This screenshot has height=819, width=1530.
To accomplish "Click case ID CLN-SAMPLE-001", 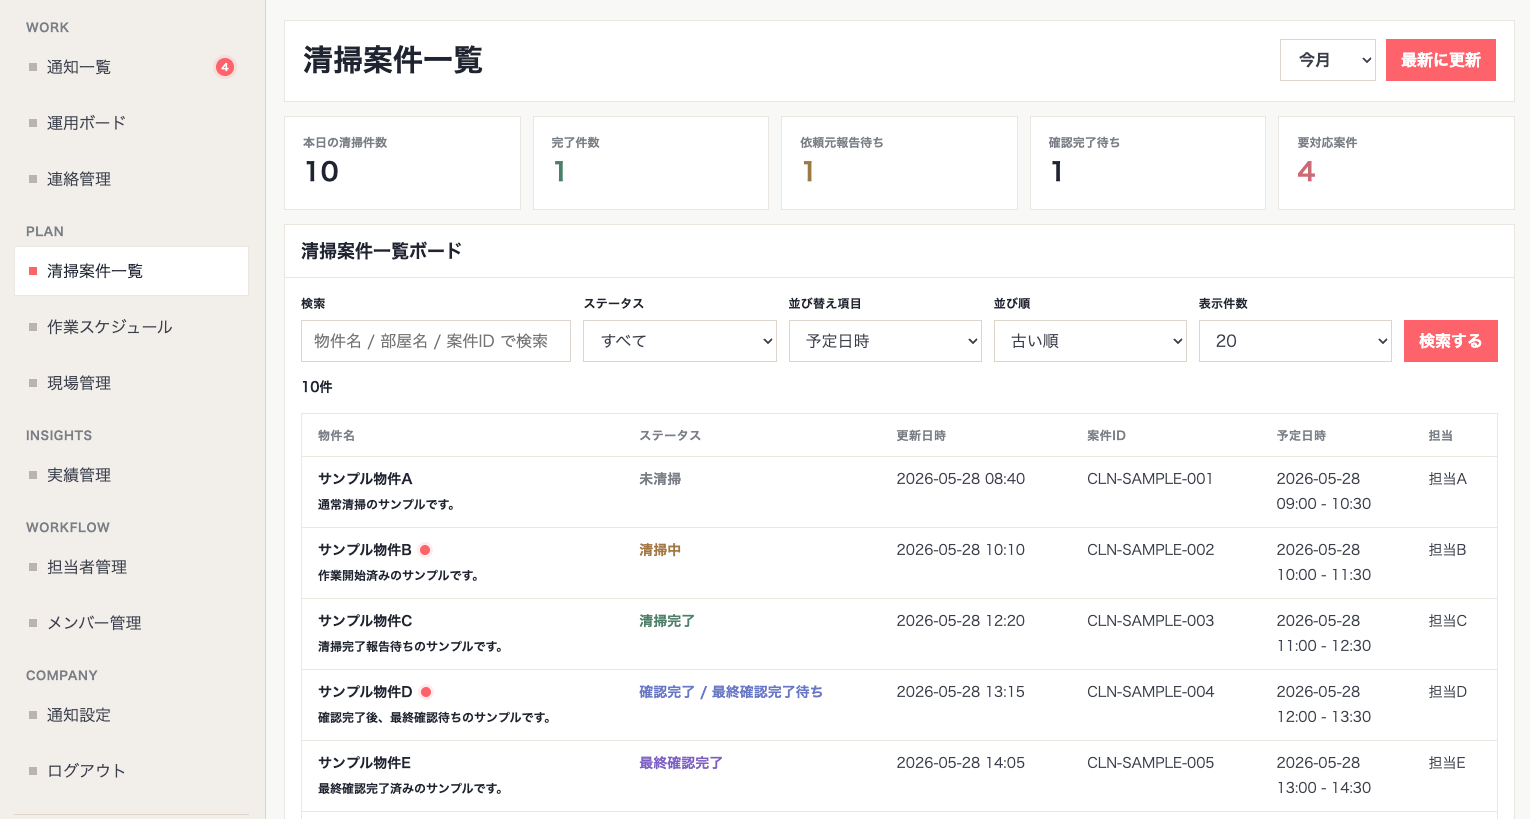I will [1150, 479].
